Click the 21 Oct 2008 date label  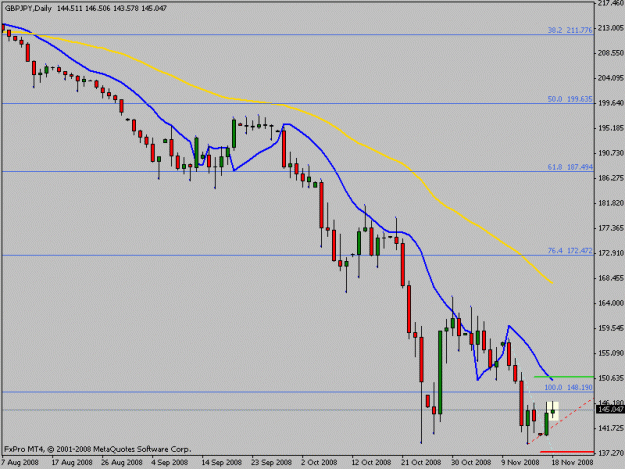pyautogui.click(x=421, y=463)
